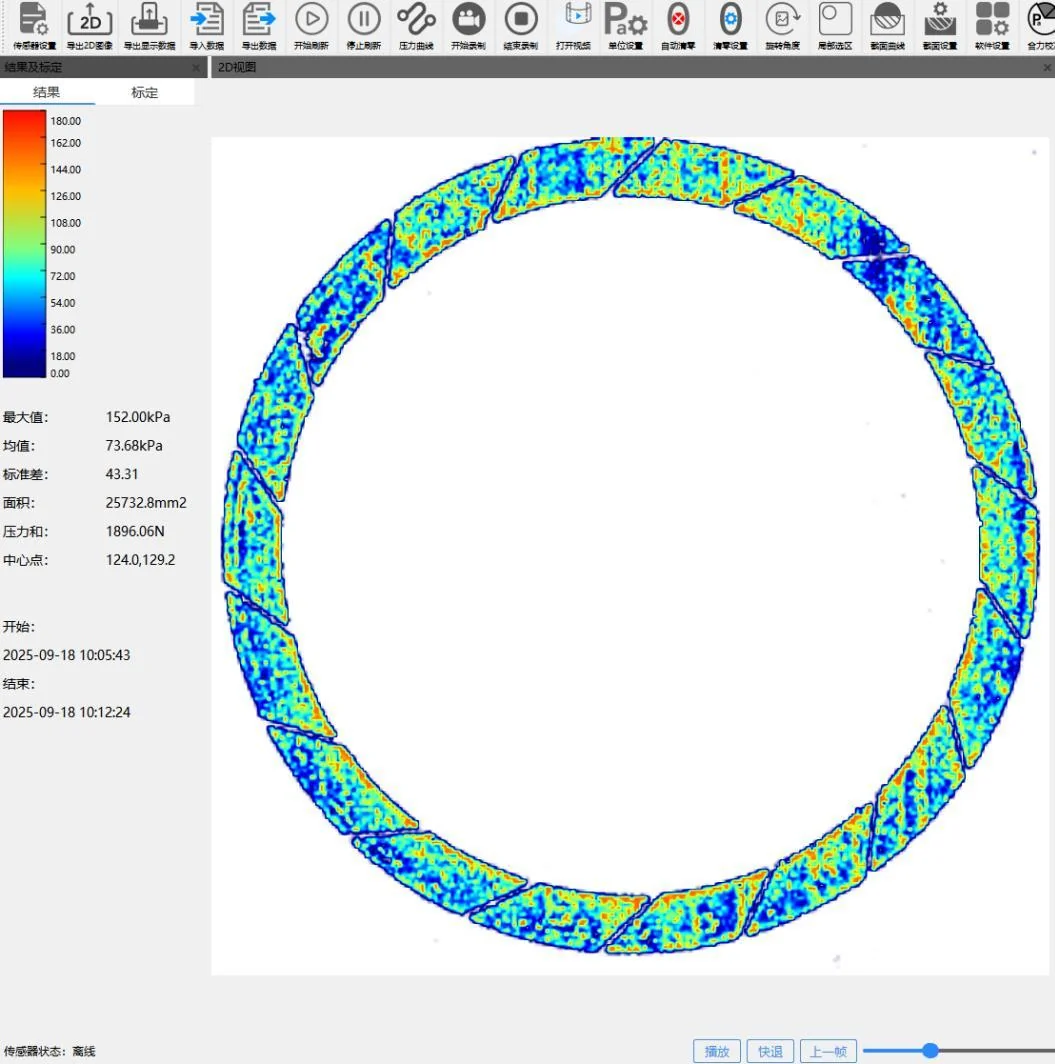Screen dimensions: 1055x1064
Task: Start refreshing with 开始刷新
Action: [x=311, y=26]
